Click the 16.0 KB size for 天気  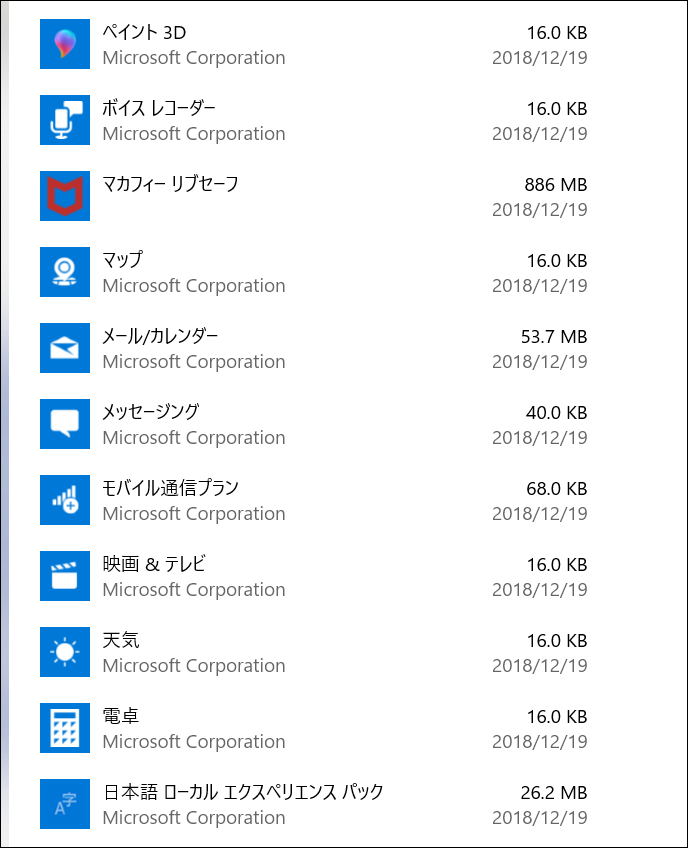coord(557,640)
